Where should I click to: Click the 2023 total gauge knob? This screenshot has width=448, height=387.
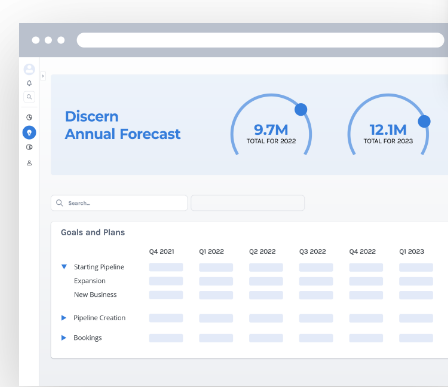[x=424, y=121]
